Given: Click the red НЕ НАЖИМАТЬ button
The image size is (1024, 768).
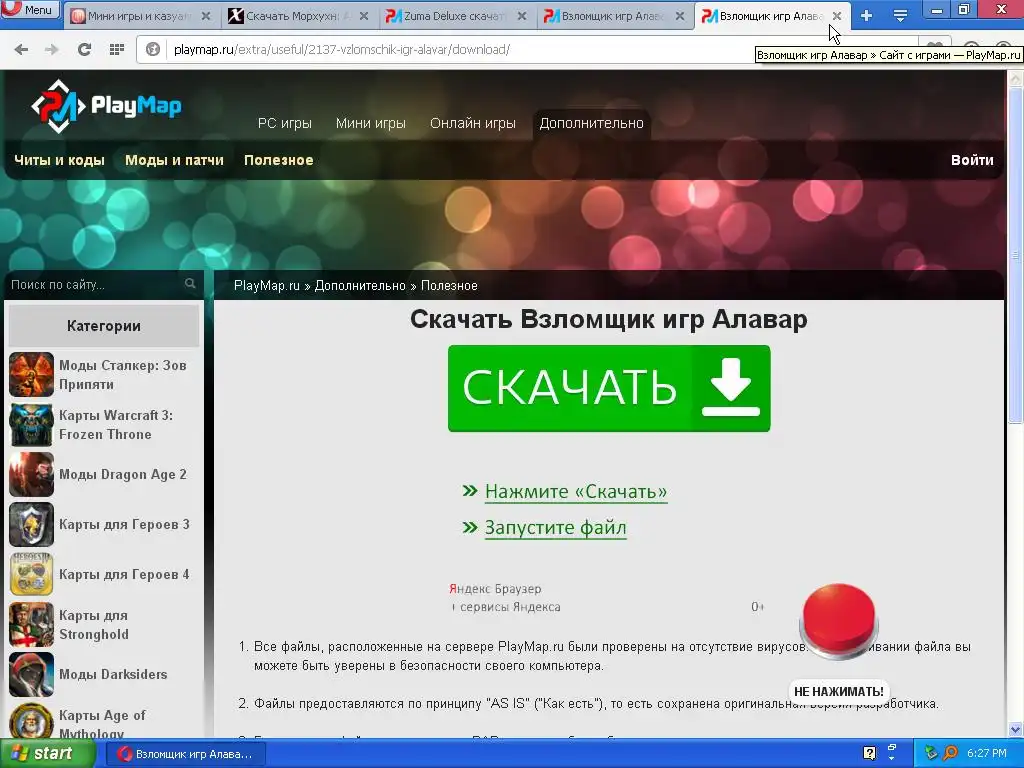Looking at the screenshot, I should click(839, 620).
